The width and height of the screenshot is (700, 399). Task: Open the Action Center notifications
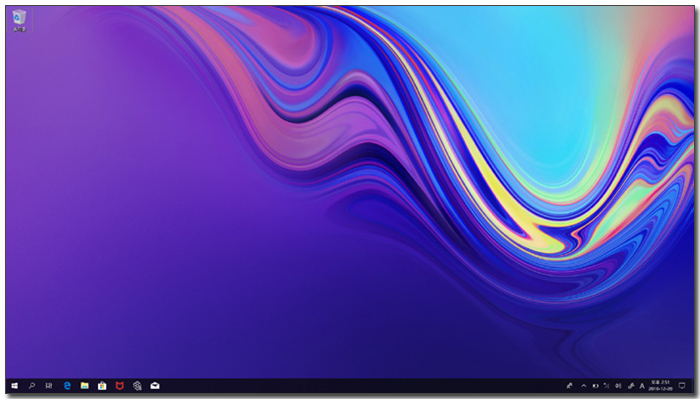click(x=682, y=386)
